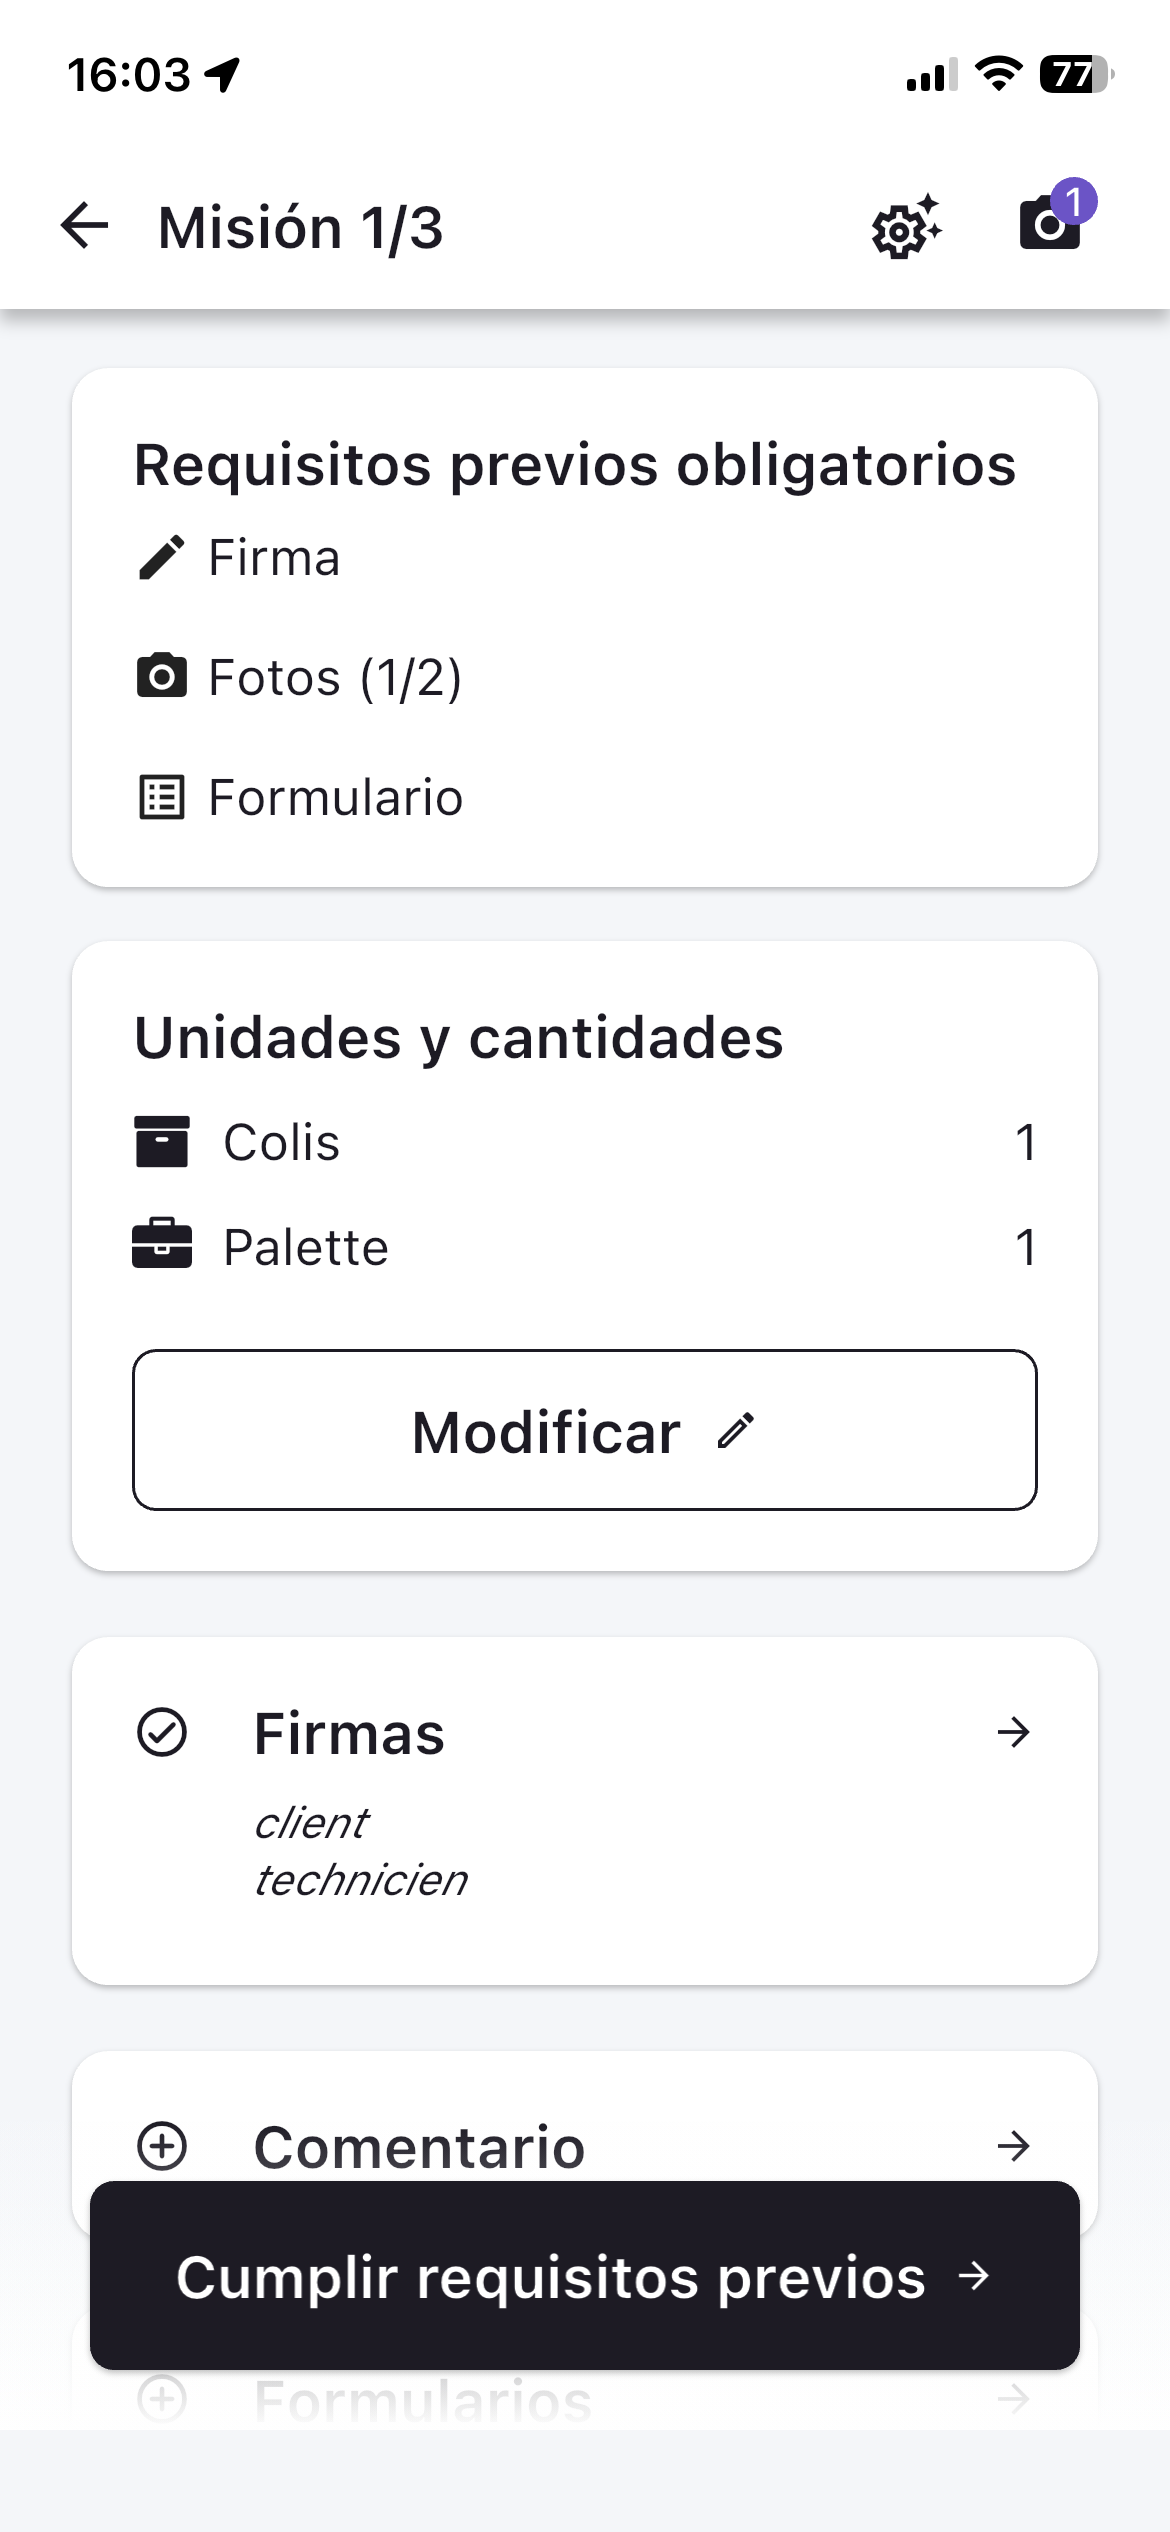Image resolution: width=1170 pixels, height=2532 pixels.
Task: Tap the checkmark circle next to Firmas
Action: coord(161,1732)
